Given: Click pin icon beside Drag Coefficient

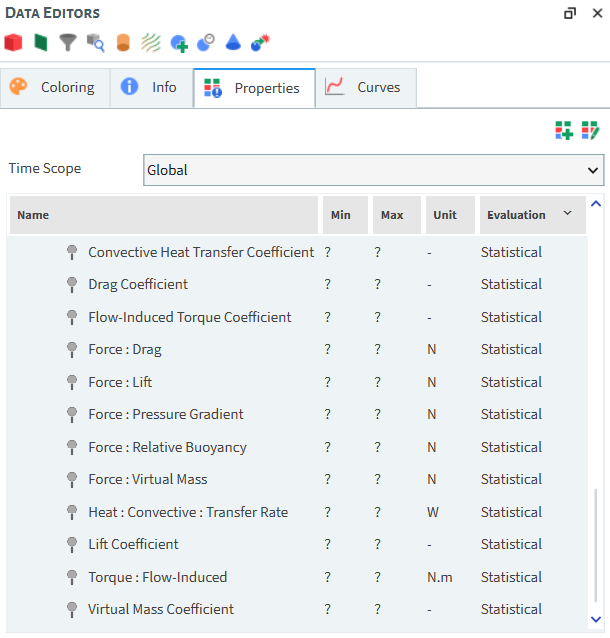Looking at the screenshot, I should pos(72,285).
